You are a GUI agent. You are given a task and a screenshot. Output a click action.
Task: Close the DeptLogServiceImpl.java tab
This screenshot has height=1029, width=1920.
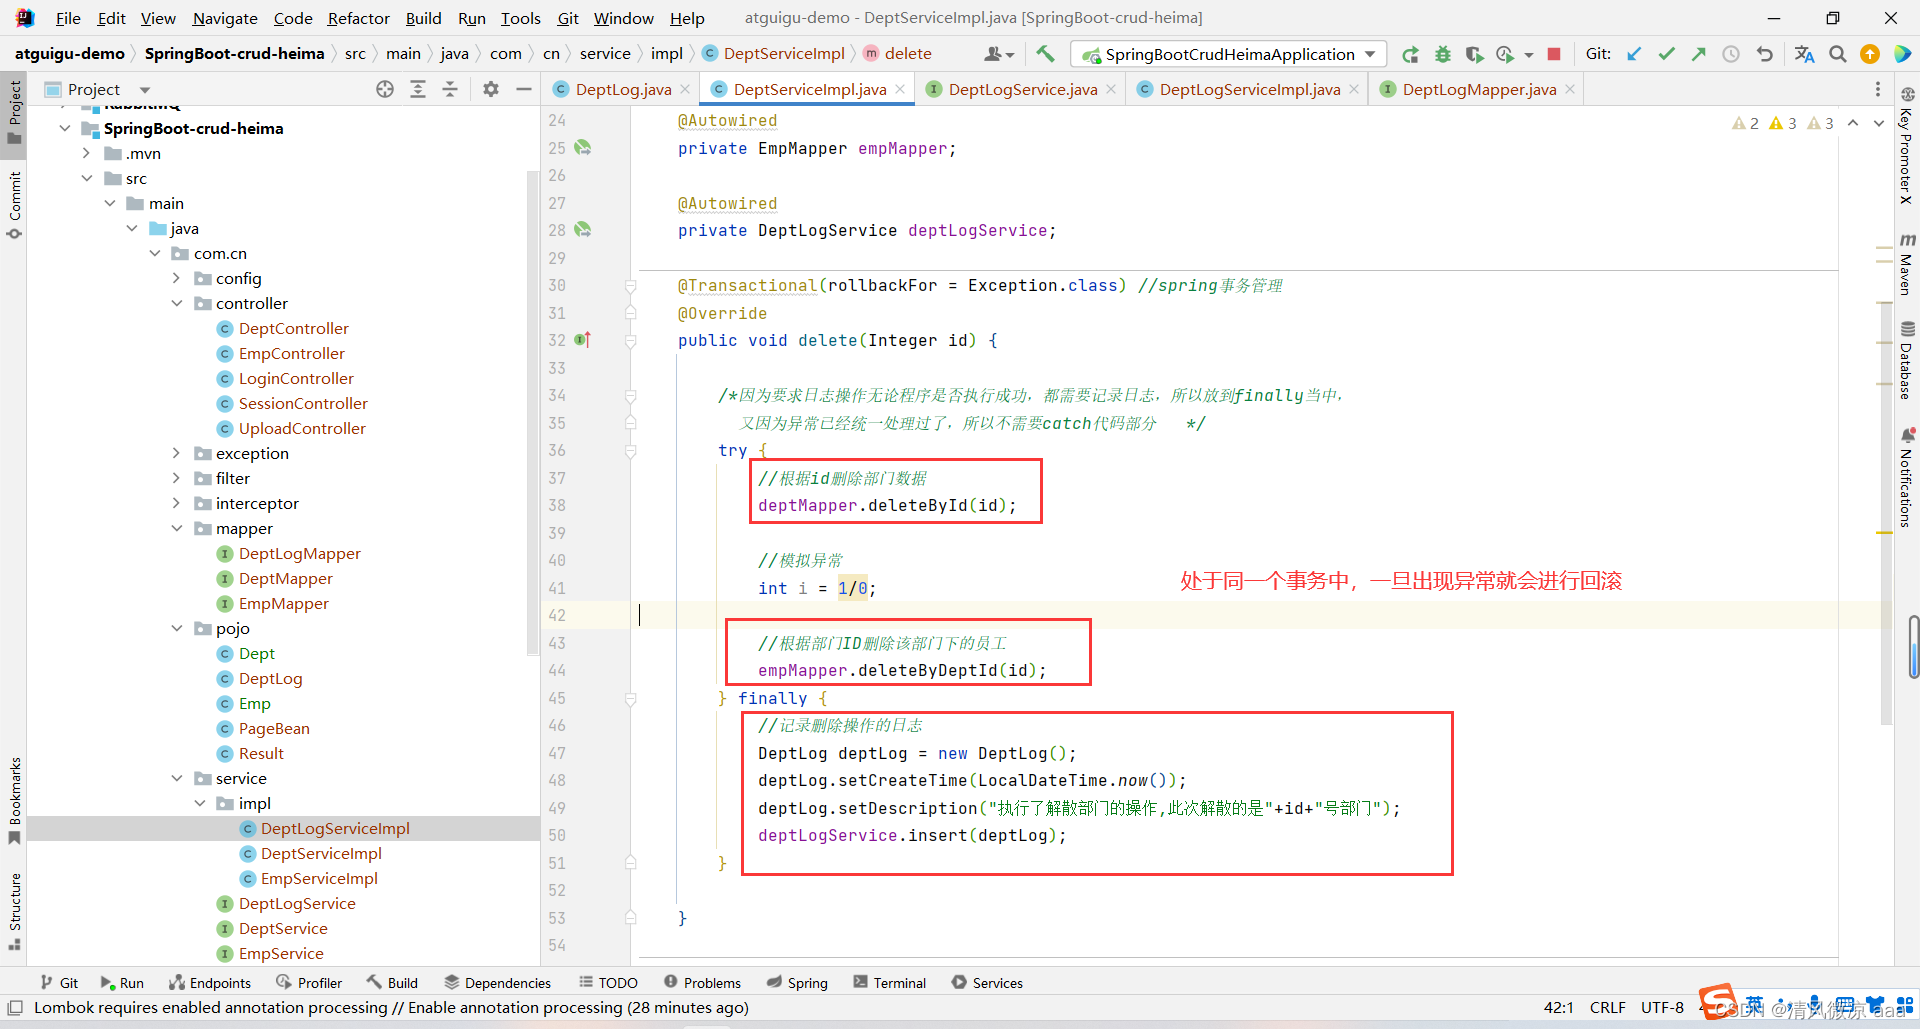click(x=1354, y=89)
